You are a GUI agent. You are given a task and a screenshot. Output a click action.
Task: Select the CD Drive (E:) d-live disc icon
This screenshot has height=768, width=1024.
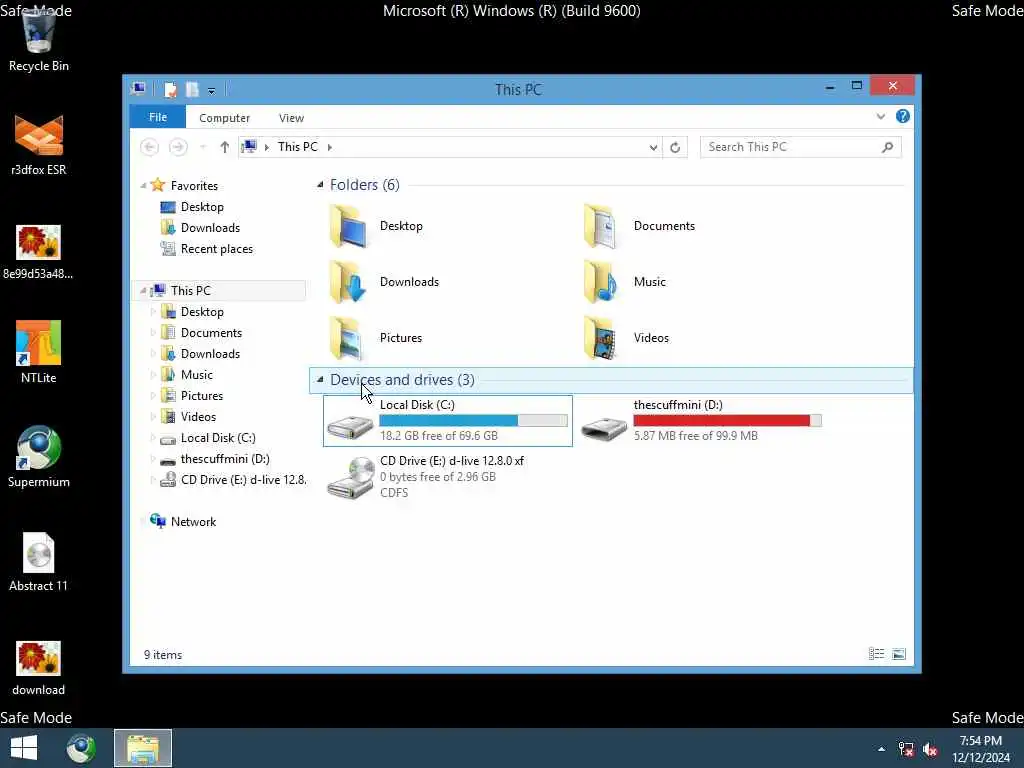click(351, 479)
